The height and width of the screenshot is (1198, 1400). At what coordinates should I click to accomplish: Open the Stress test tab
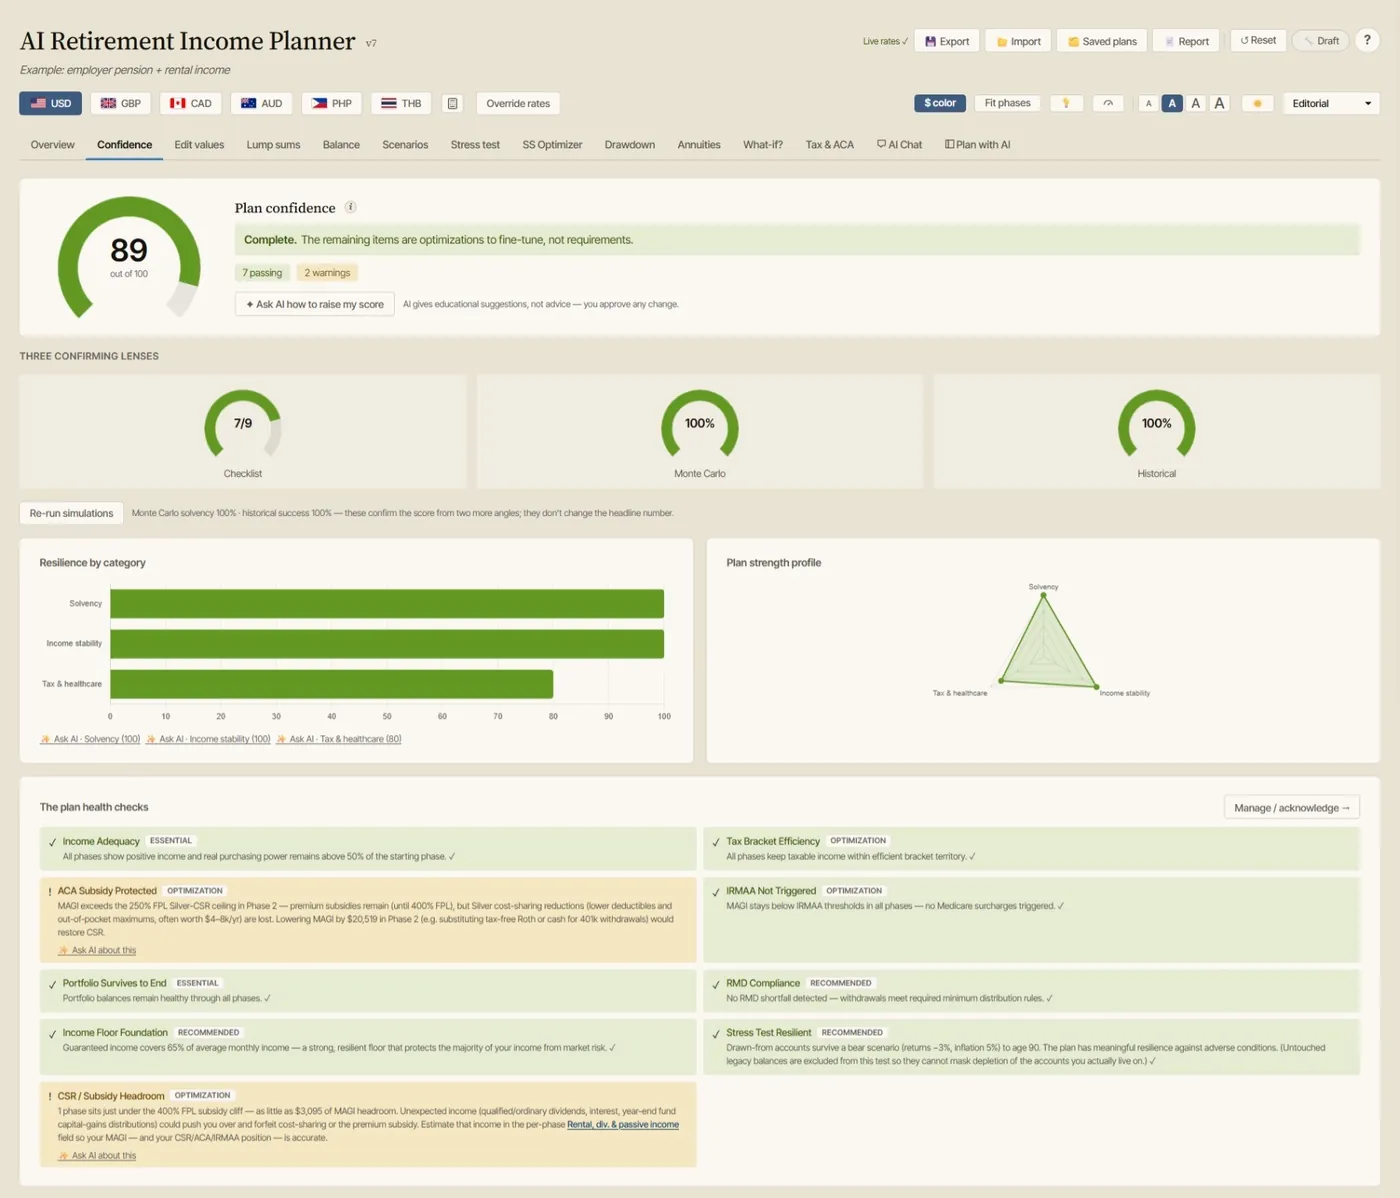pyautogui.click(x=475, y=145)
